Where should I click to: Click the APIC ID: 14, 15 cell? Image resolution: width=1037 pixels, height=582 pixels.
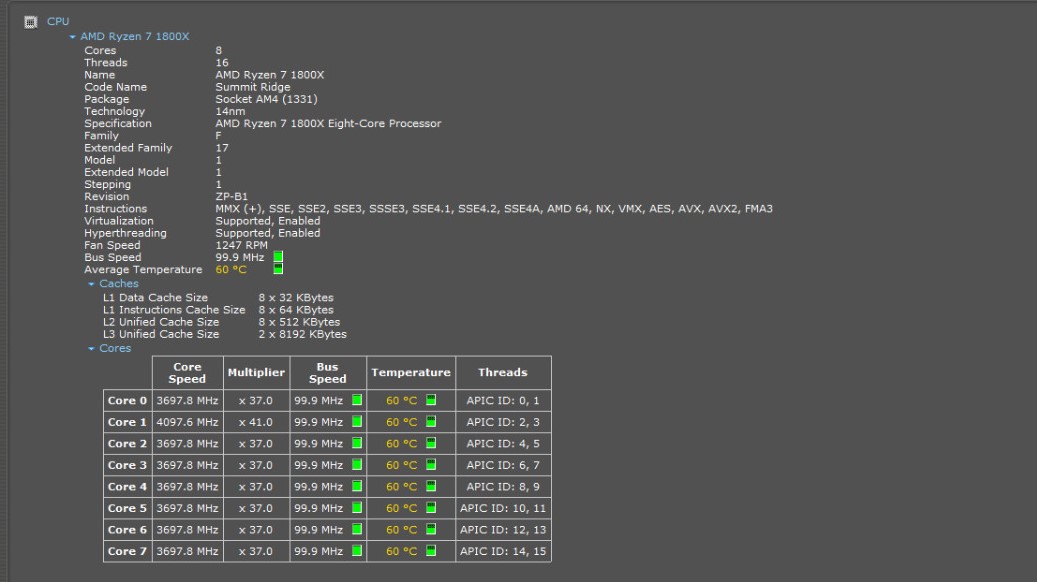coord(503,552)
